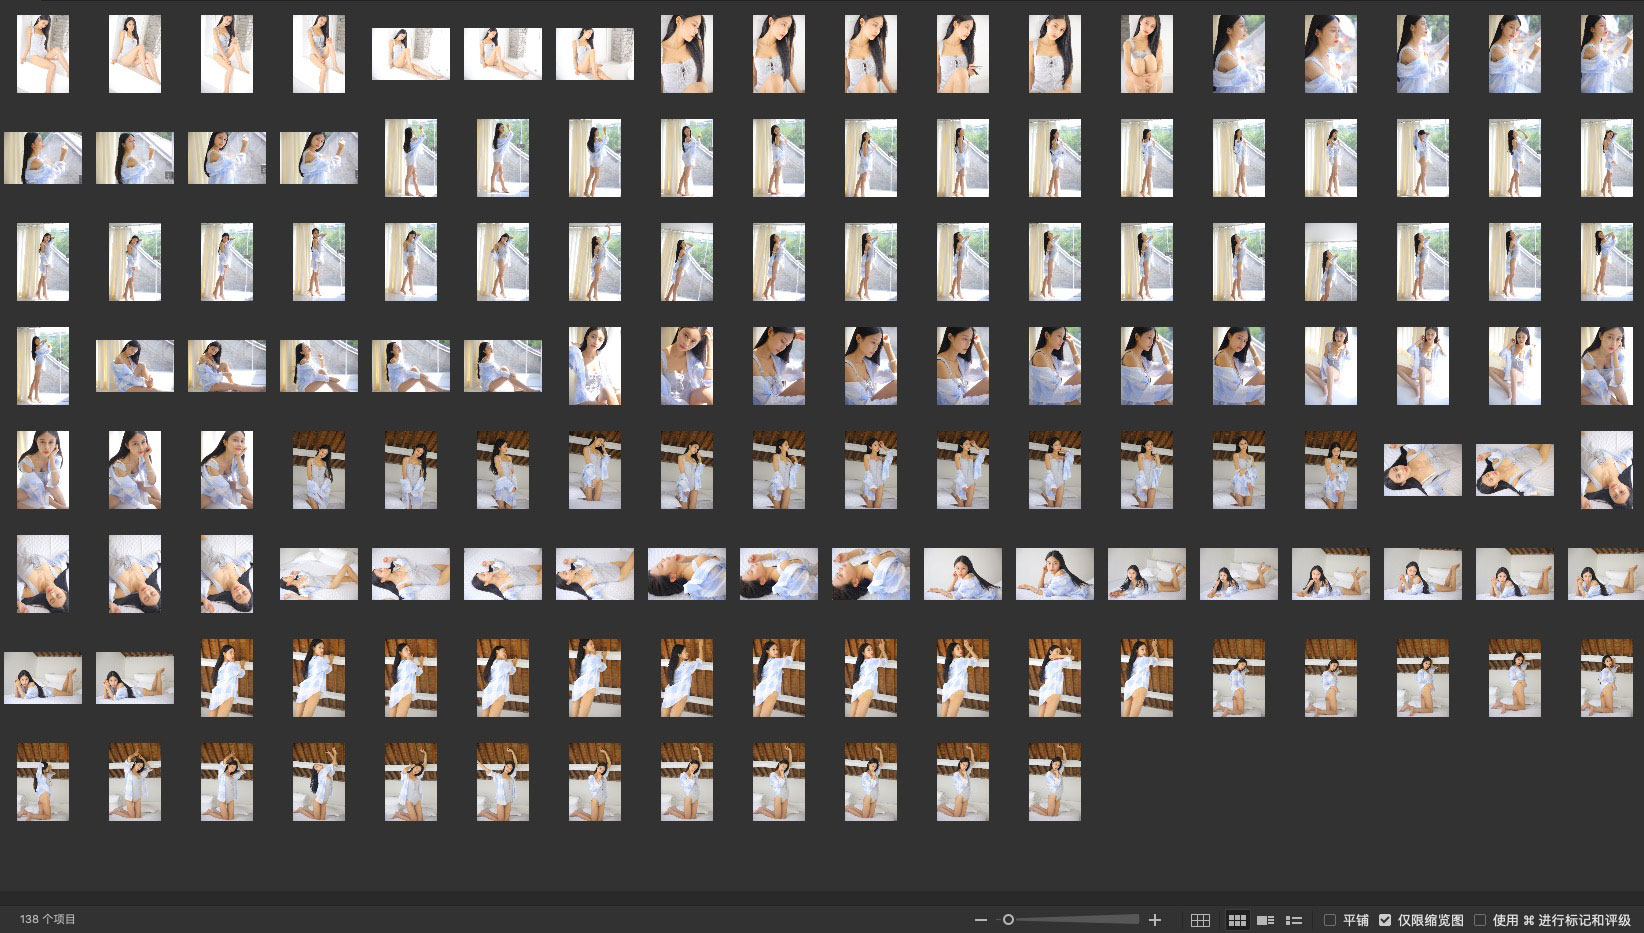
Task: Uncheck the 仅限缩览图 checkbox
Action: click(x=1385, y=920)
